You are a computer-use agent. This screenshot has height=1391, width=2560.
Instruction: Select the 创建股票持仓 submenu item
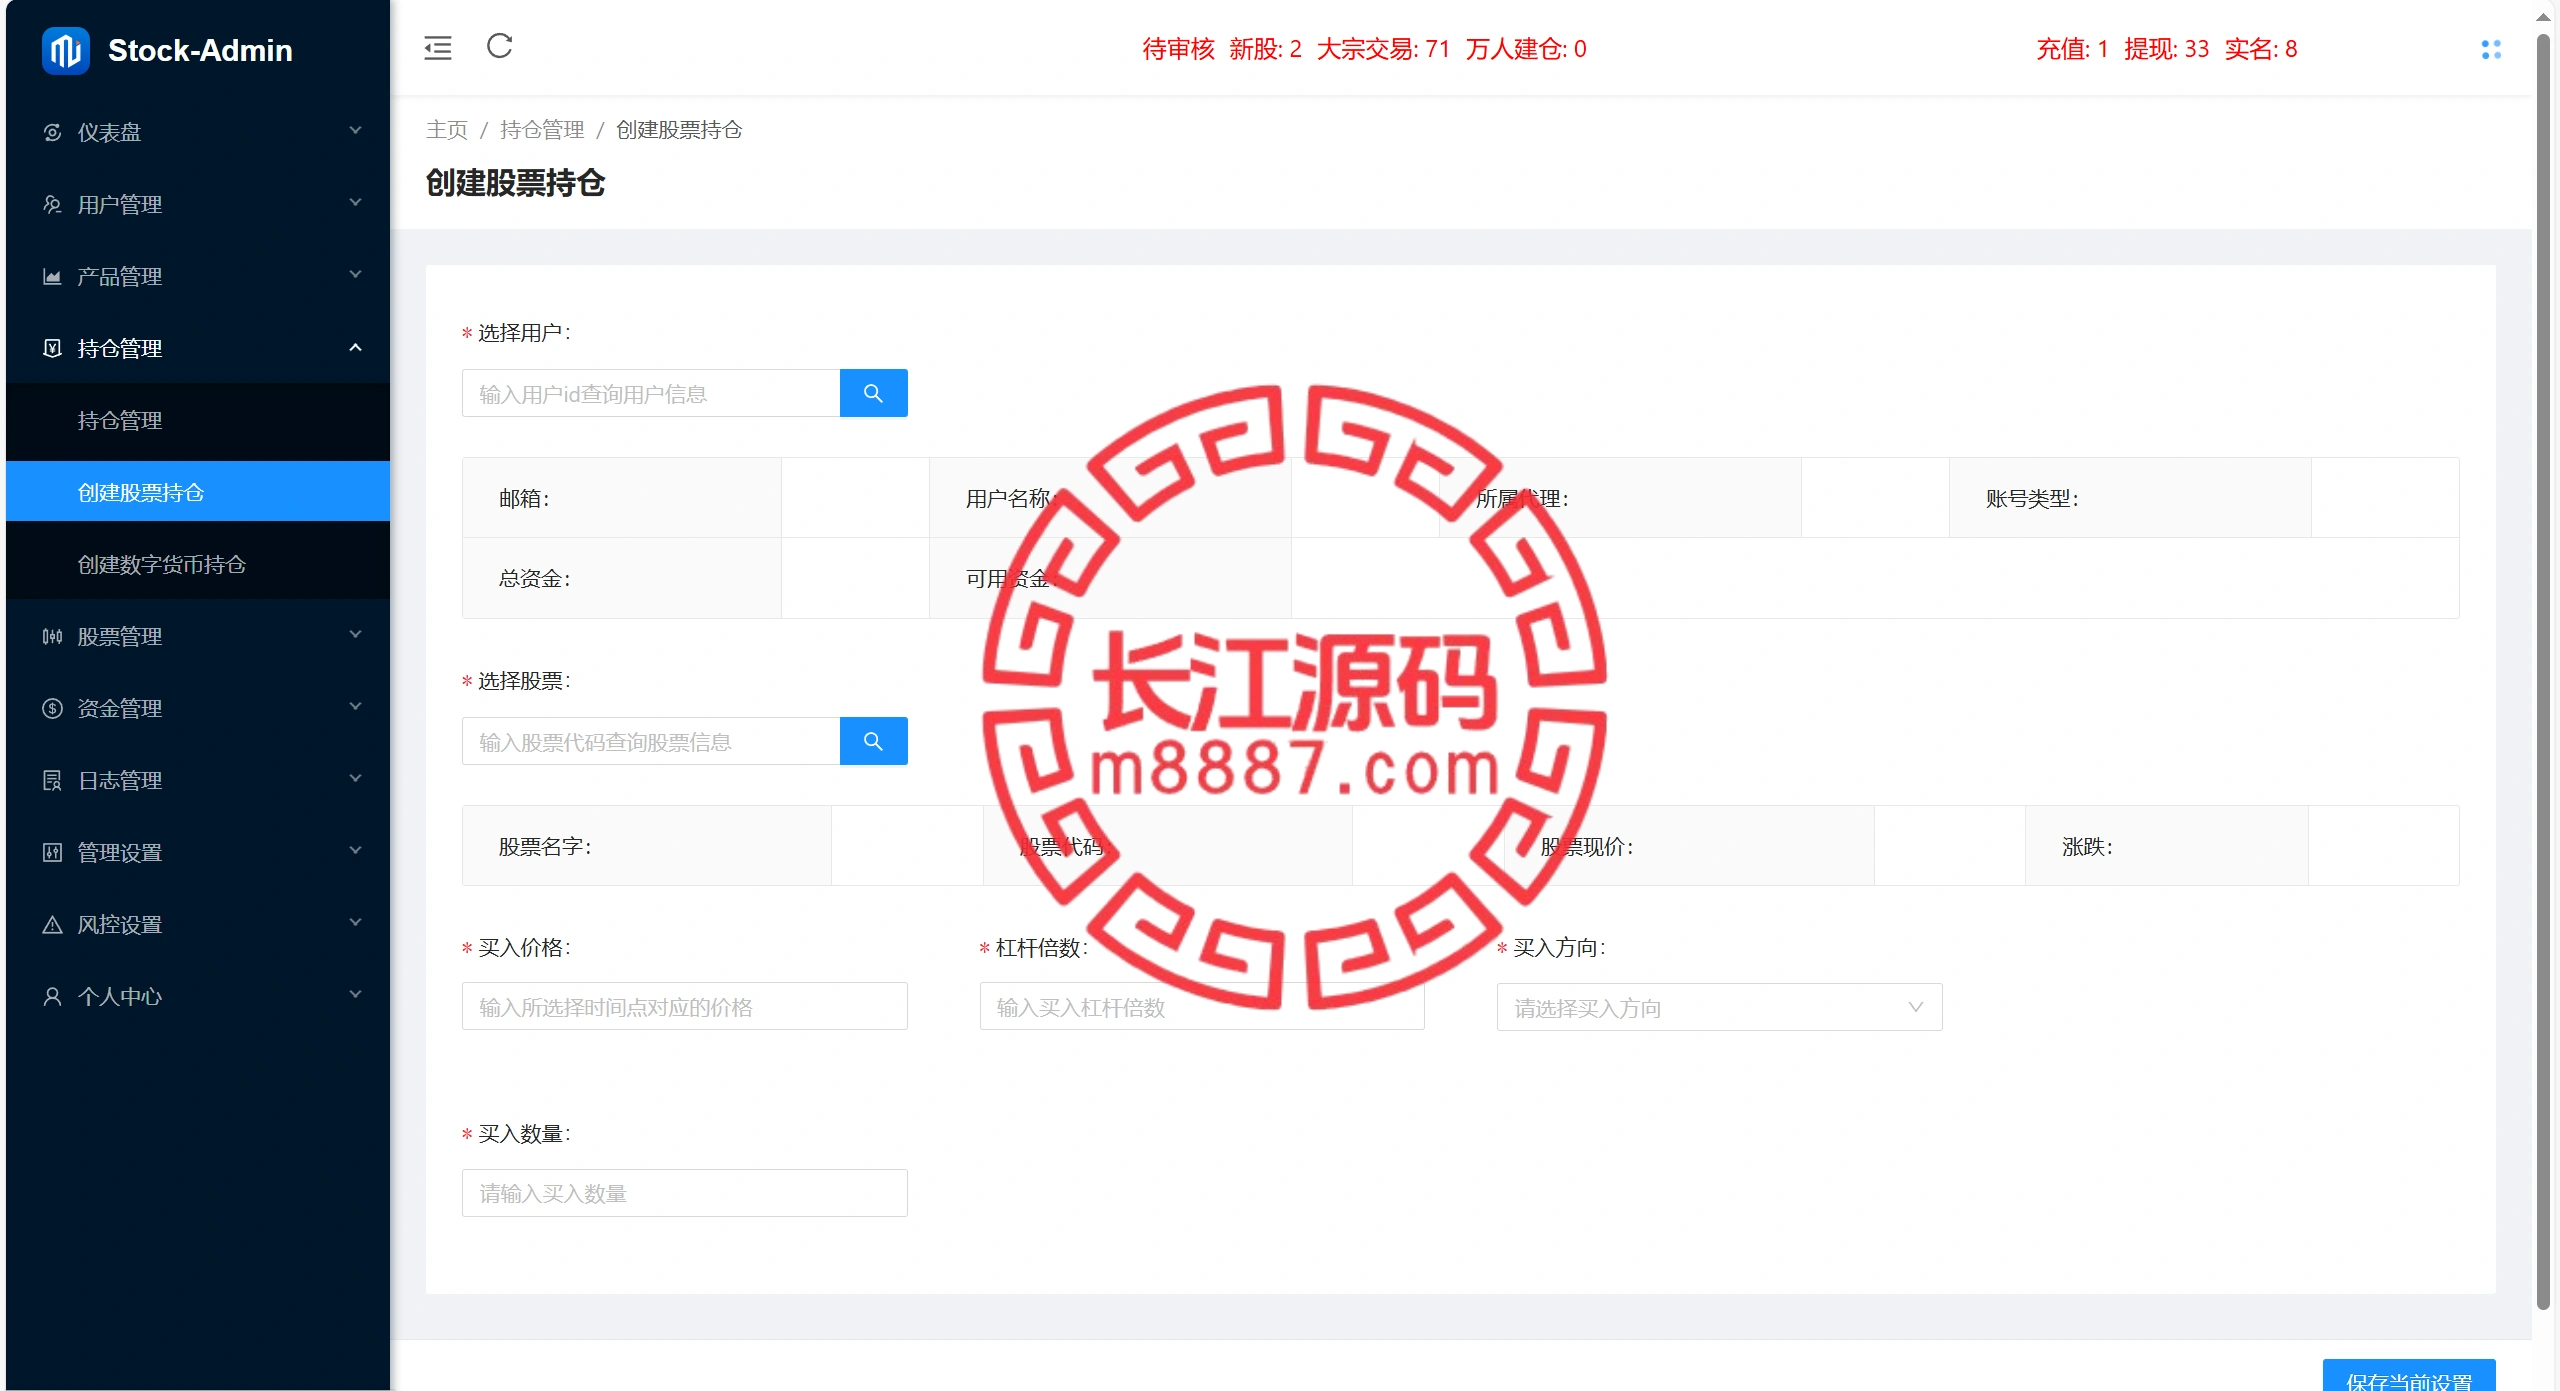tap(198, 492)
